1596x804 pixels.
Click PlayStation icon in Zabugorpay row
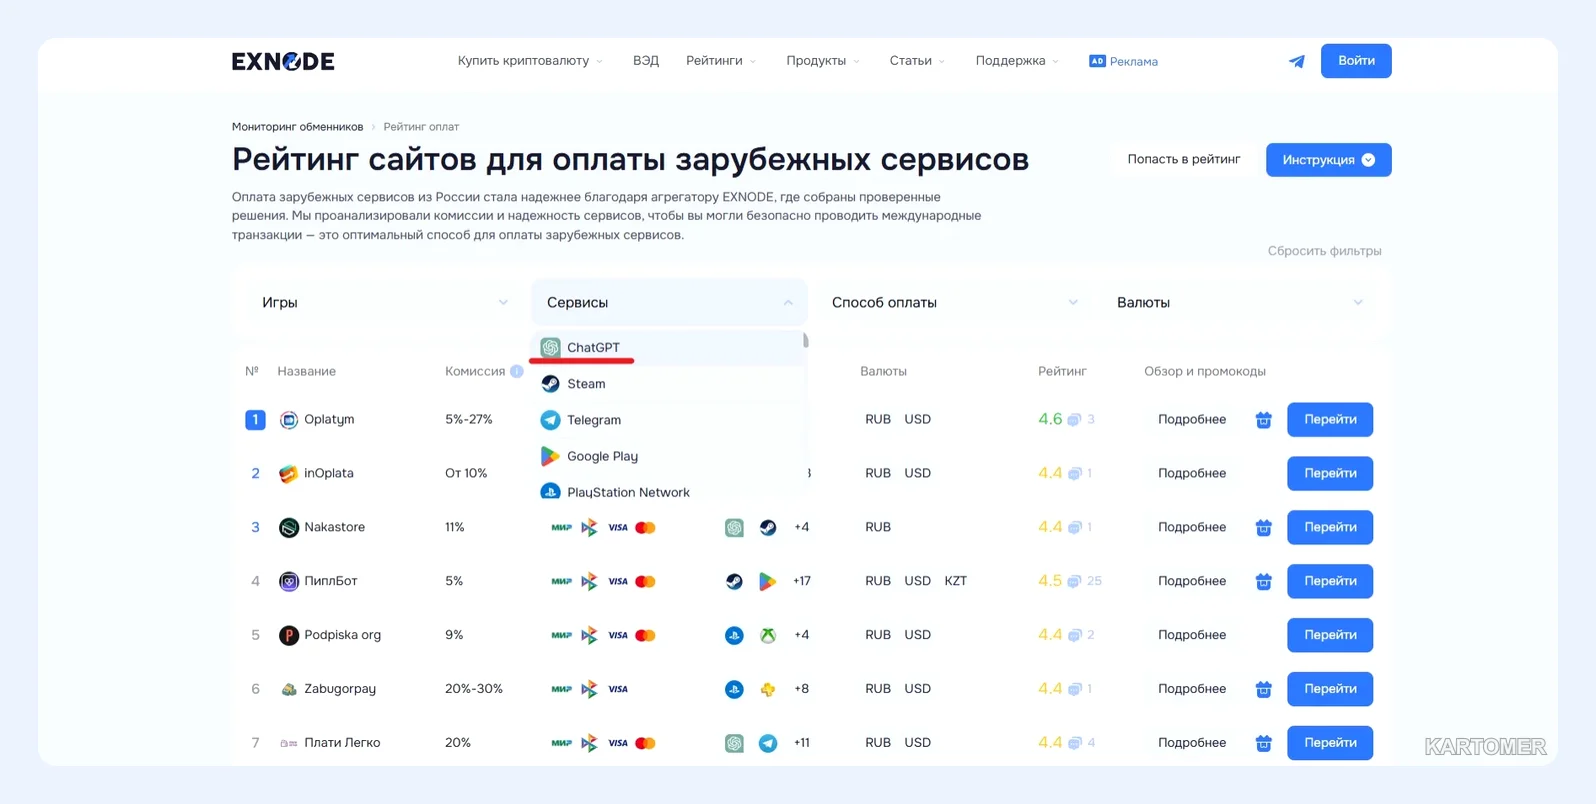click(734, 689)
